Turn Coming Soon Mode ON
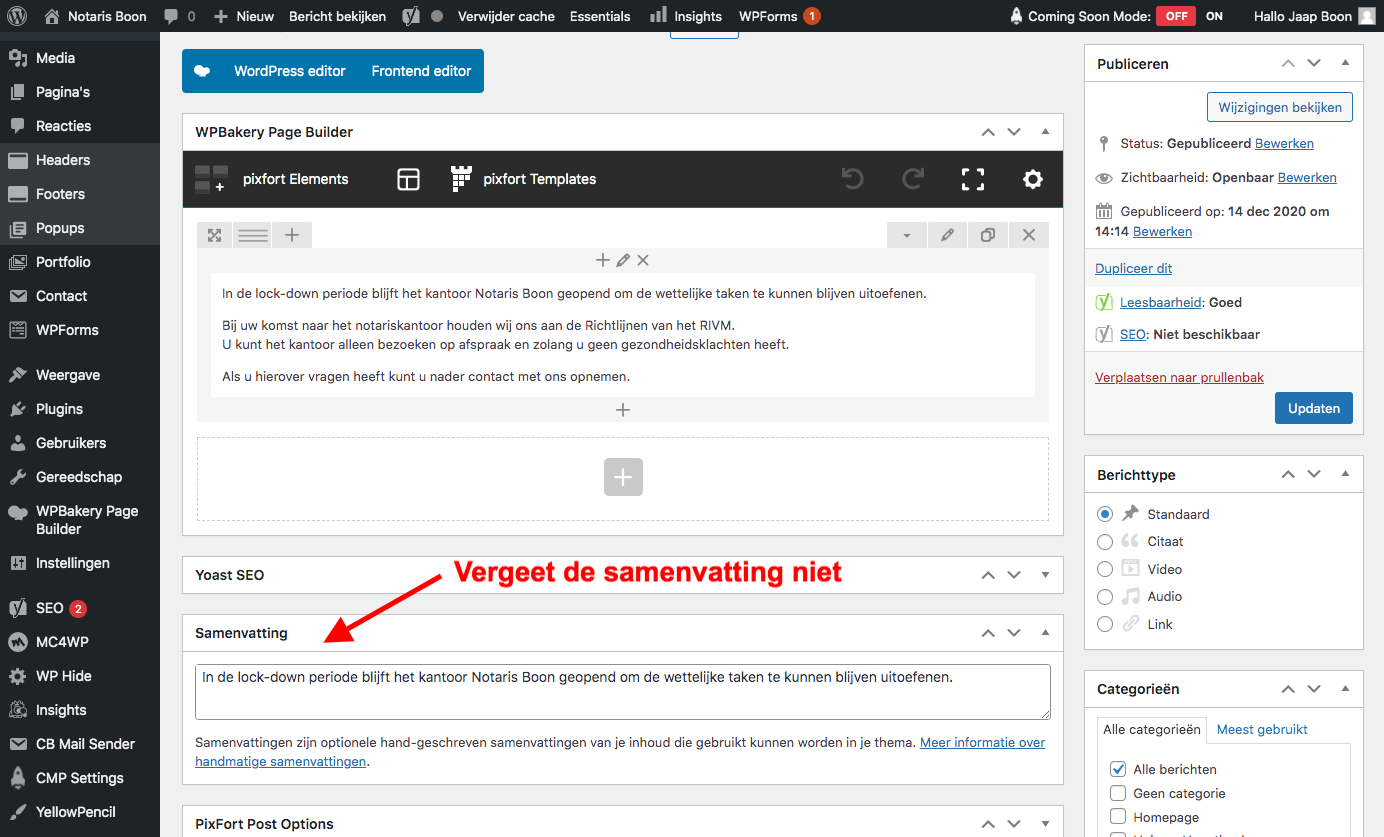Screen dimensions: 1384x837 (1214, 16)
